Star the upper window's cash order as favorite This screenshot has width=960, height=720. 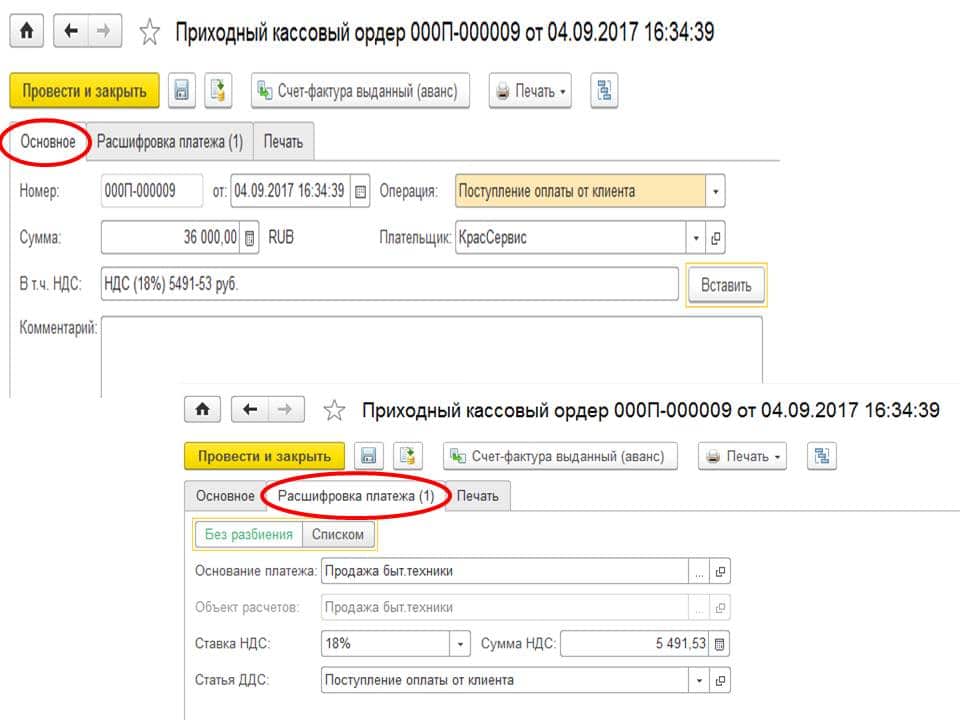[x=149, y=32]
